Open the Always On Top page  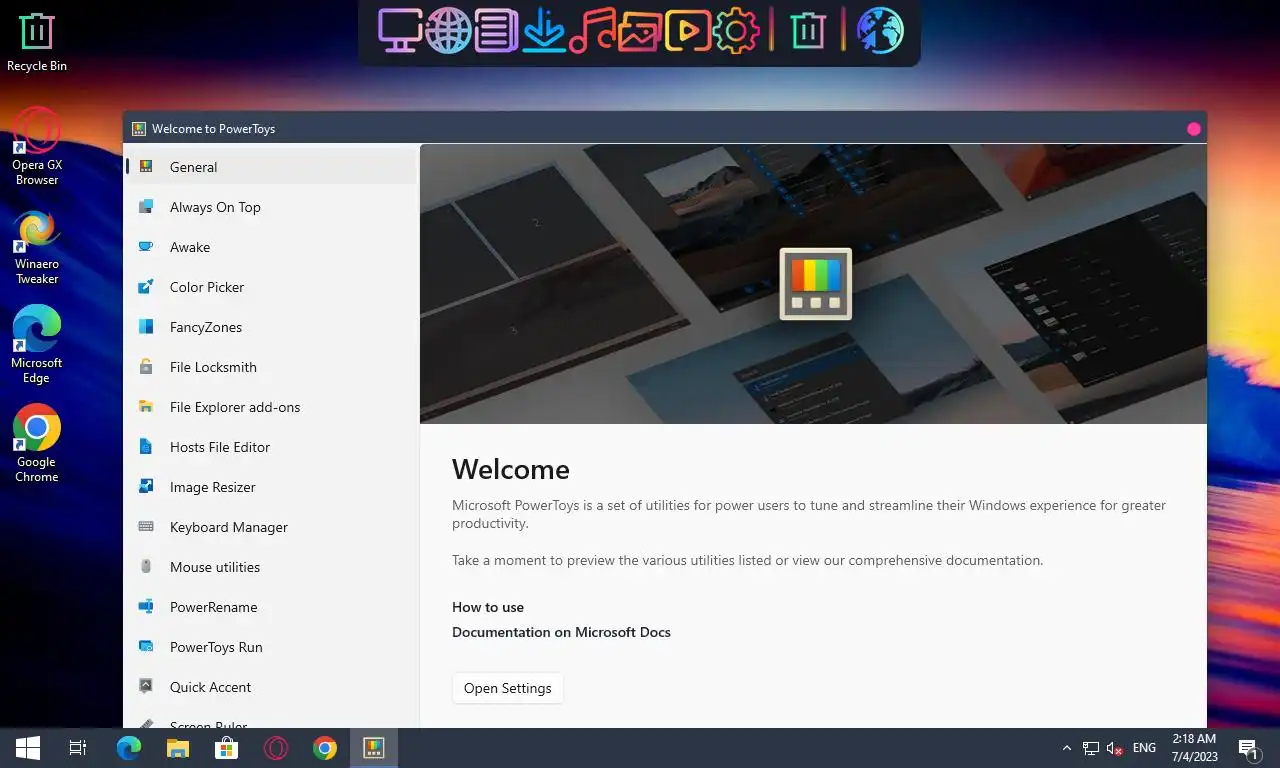tap(270, 207)
